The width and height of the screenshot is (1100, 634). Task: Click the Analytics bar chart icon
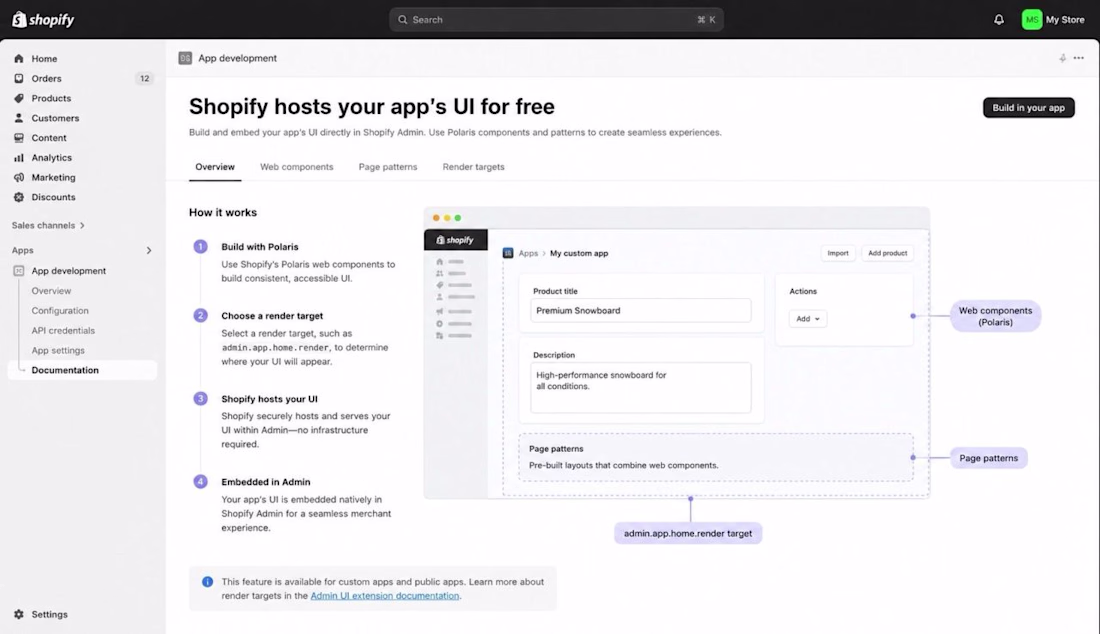point(19,158)
